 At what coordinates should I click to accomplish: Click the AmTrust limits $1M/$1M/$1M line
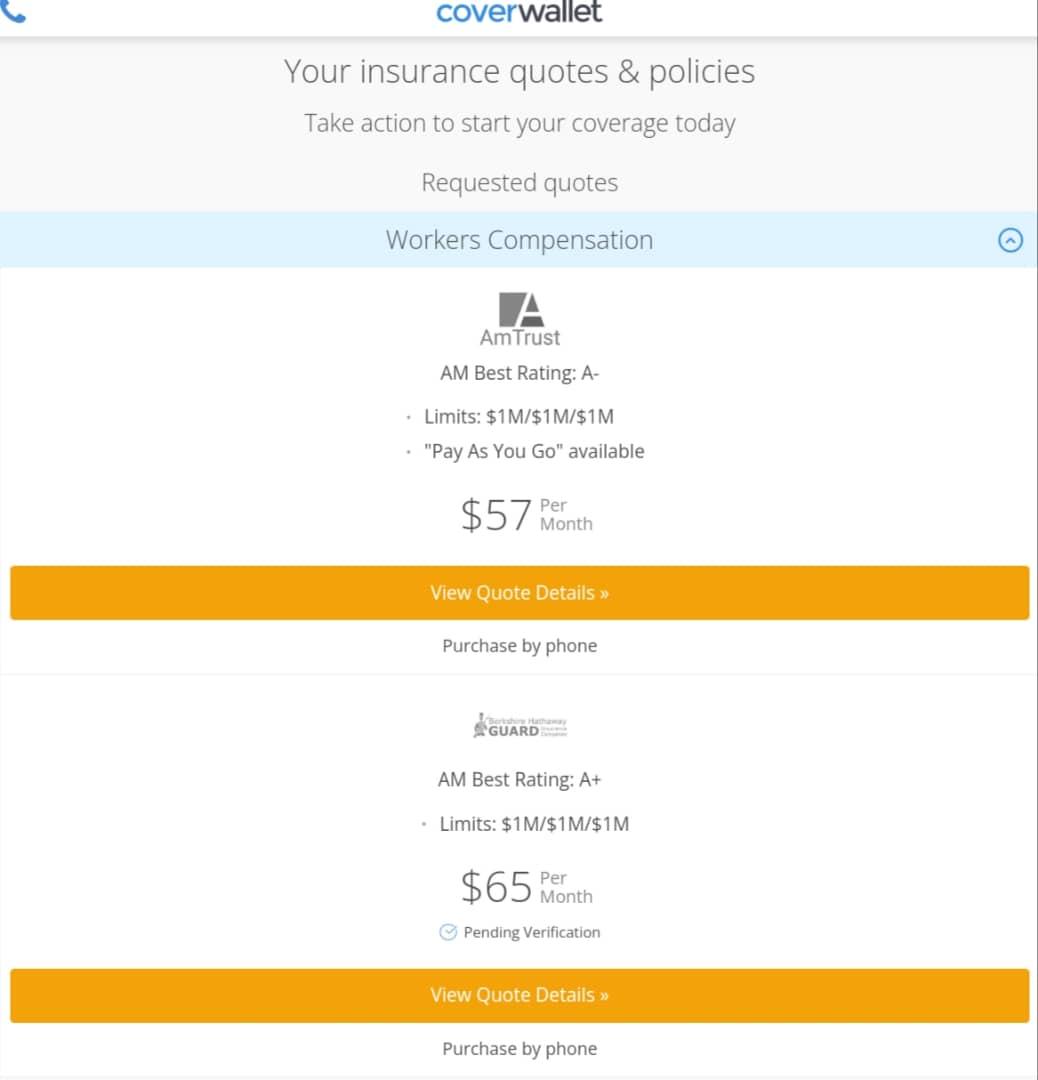(519, 416)
